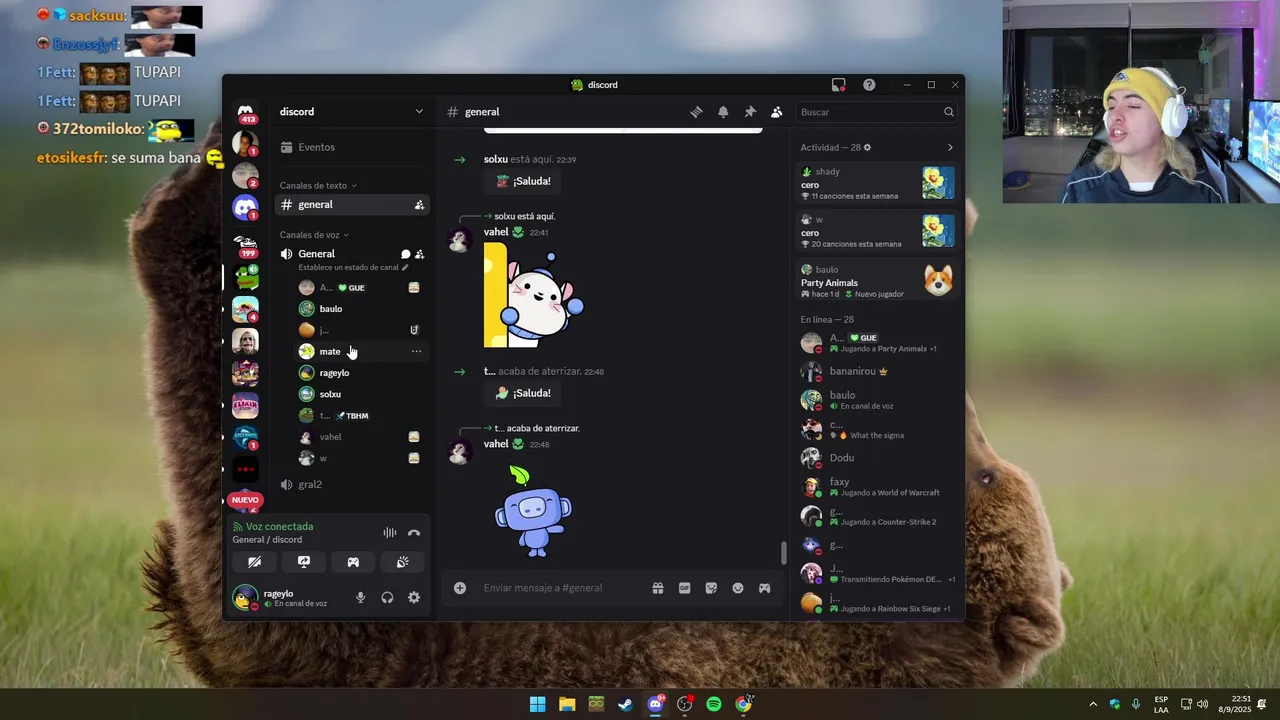Viewport: 1280px width, 720px height.
Task: Open apps controller icon in message bar
Action: pyautogui.click(x=764, y=588)
